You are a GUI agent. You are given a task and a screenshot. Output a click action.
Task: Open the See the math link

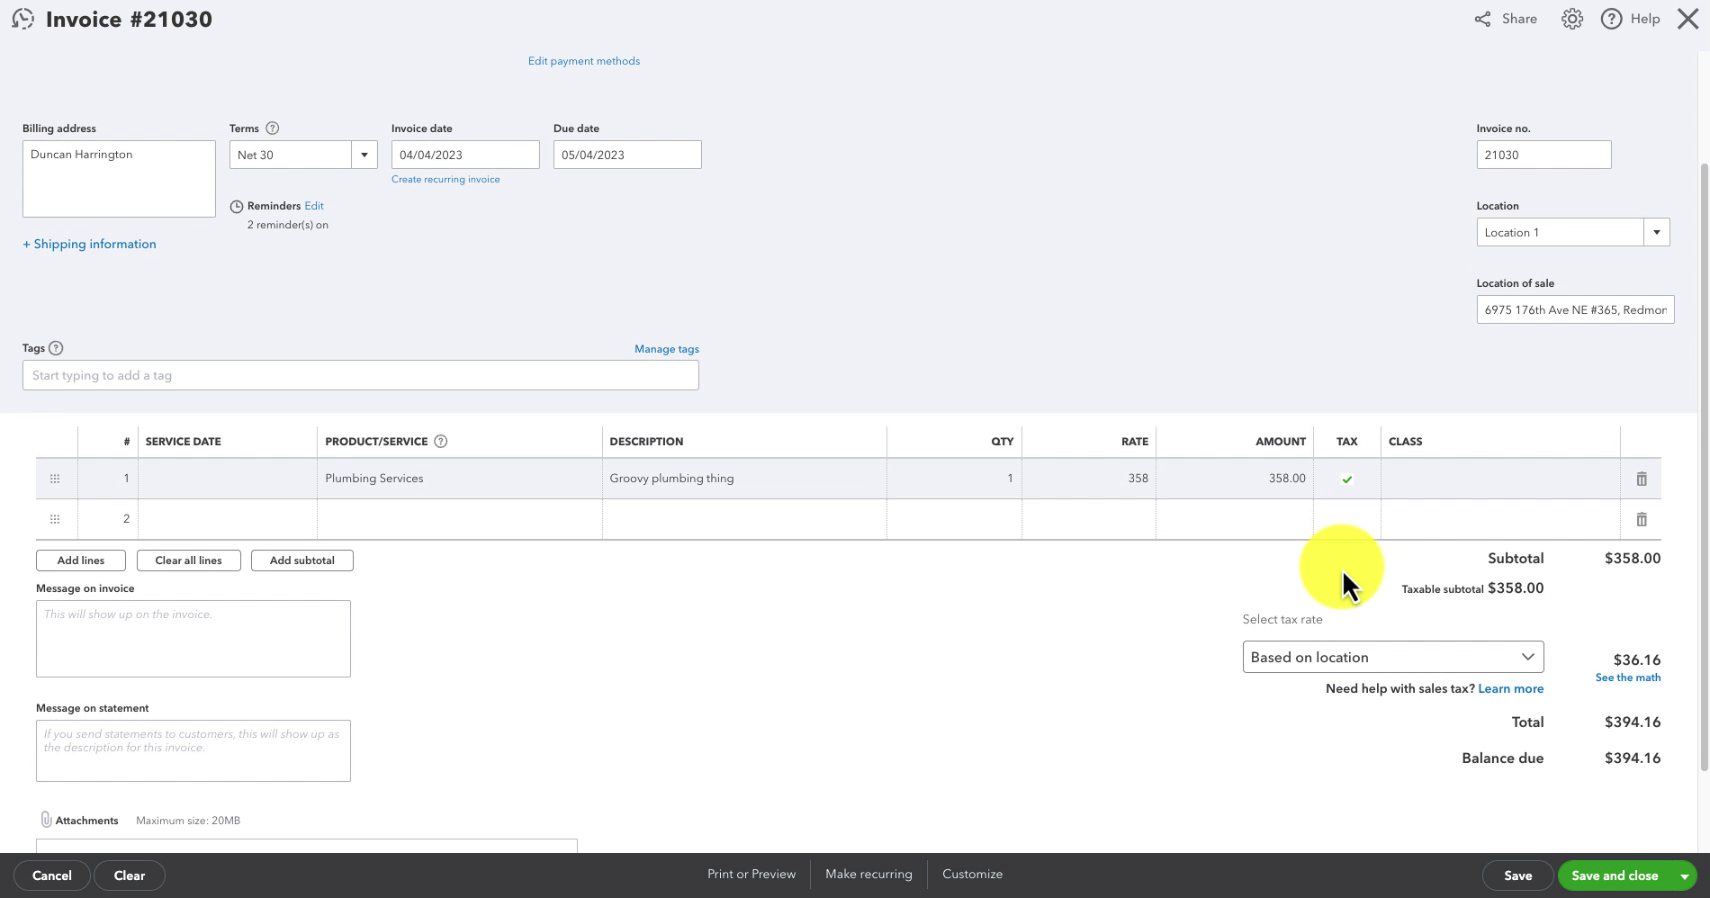coord(1627,678)
